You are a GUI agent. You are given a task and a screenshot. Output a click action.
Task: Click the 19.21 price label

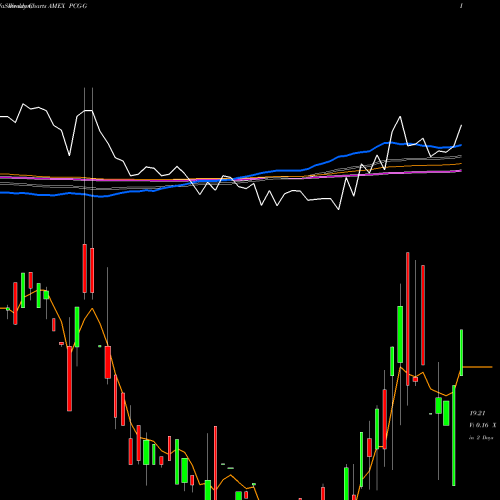coord(477,413)
